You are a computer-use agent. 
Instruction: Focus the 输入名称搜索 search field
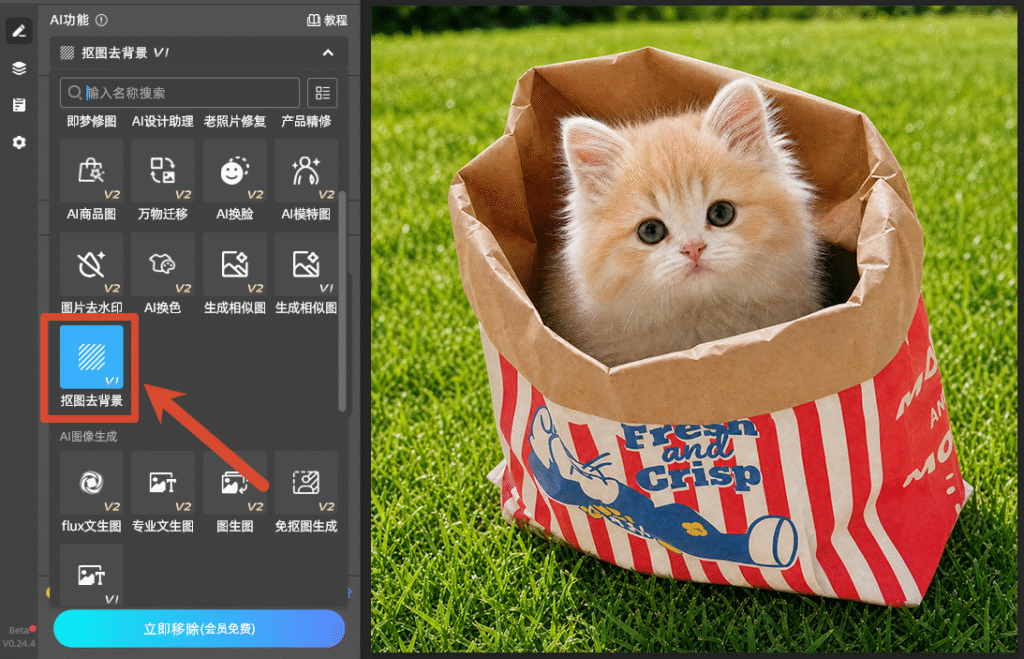(180, 93)
